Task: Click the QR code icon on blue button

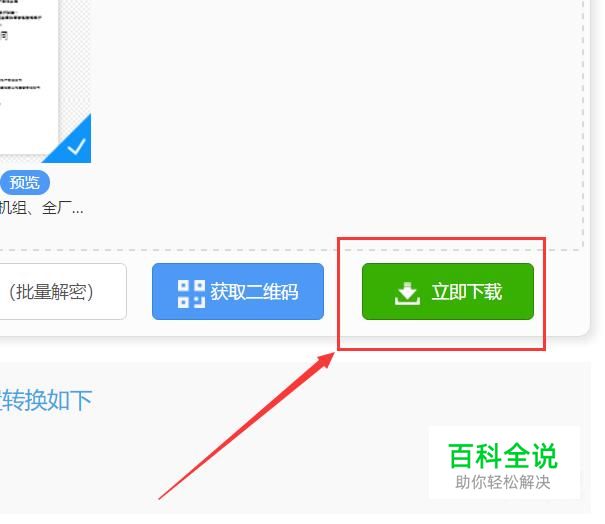Action: coord(191,294)
